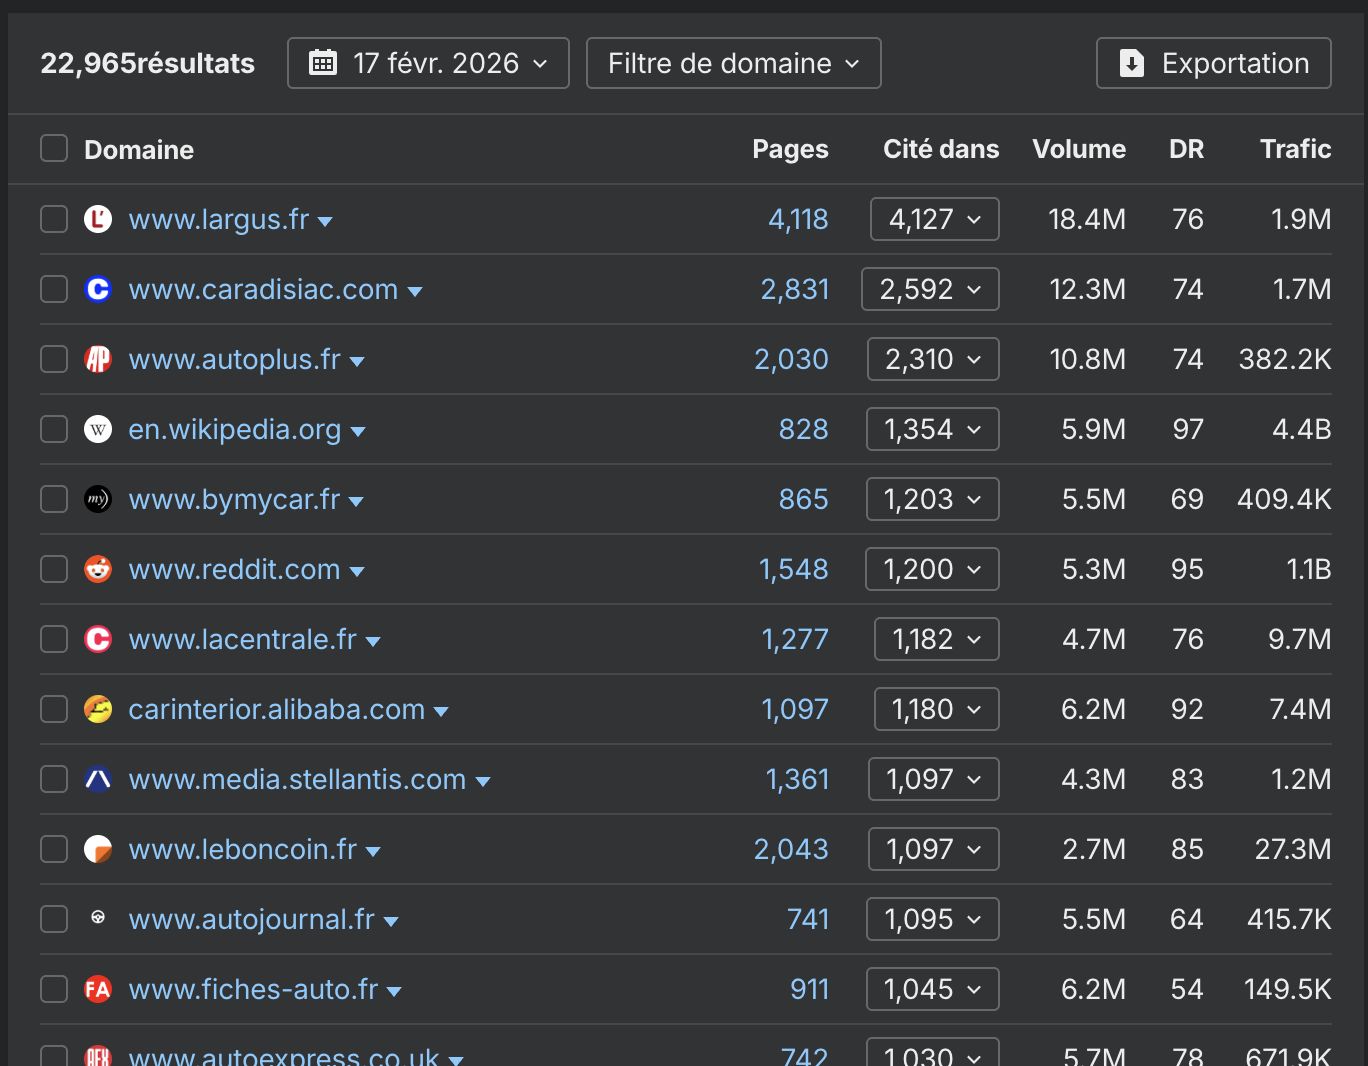Click the 2,030 pages value for autoplus.fr
This screenshot has height=1066, width=1368.
(792, 358)
